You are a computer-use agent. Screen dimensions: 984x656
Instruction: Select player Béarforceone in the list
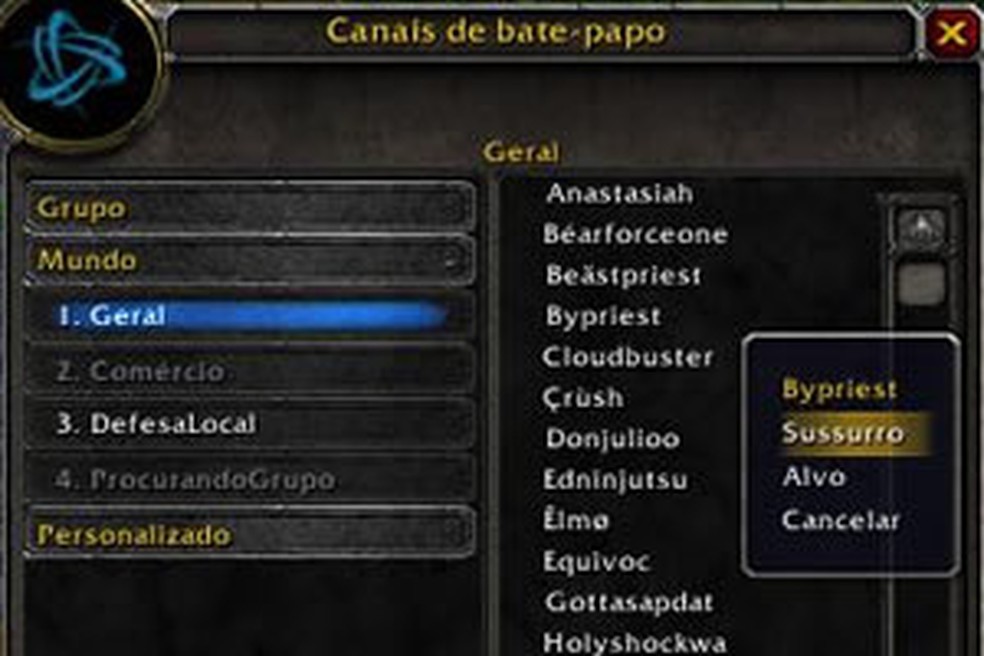(x=635, y=234)
